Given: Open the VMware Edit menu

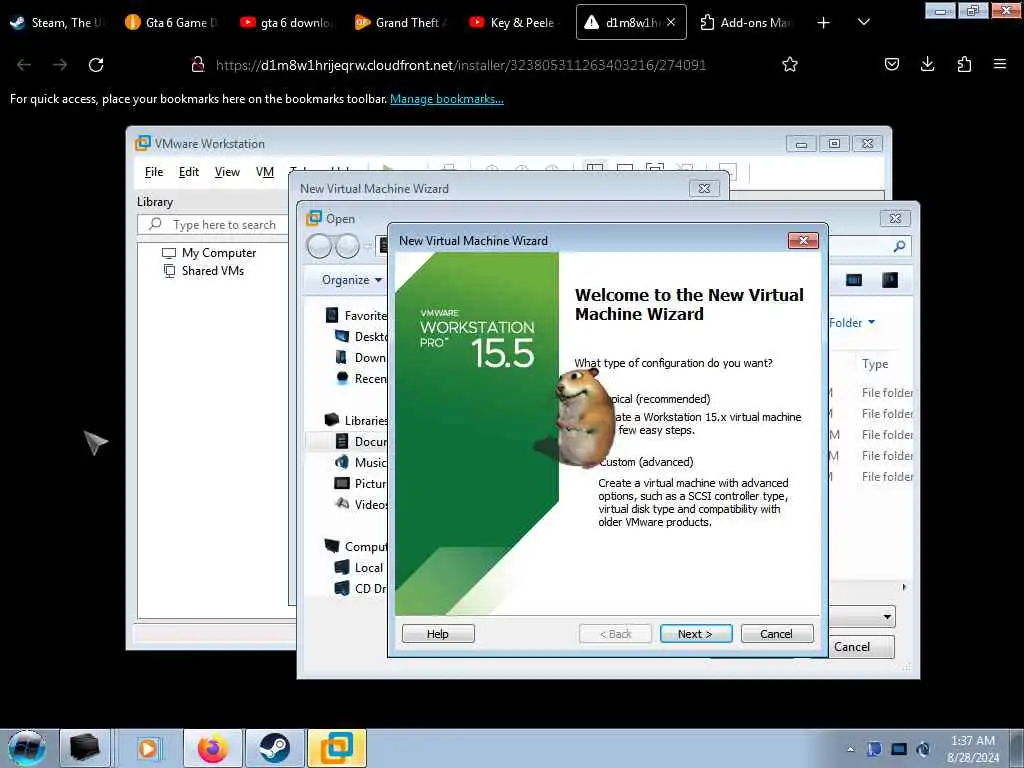Looking at the screenshot, I should (x=189, y=172).
